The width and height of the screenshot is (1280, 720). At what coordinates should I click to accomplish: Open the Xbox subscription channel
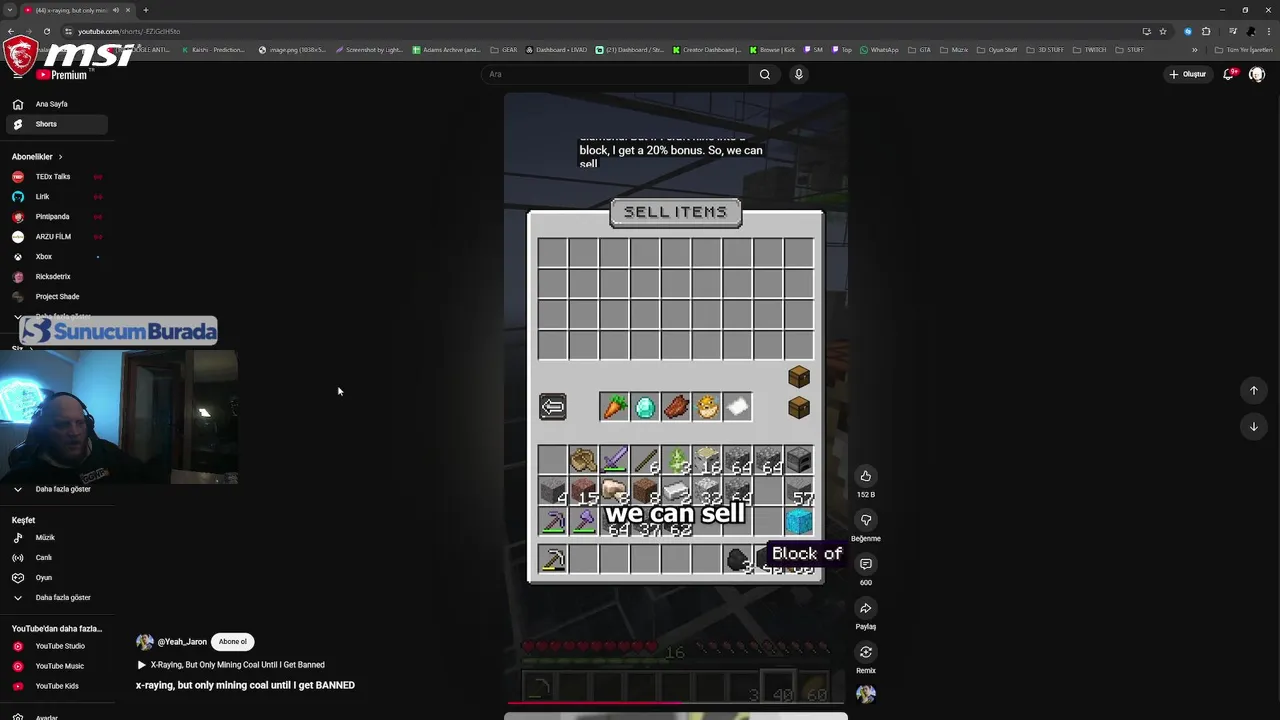tap(55, 257)
